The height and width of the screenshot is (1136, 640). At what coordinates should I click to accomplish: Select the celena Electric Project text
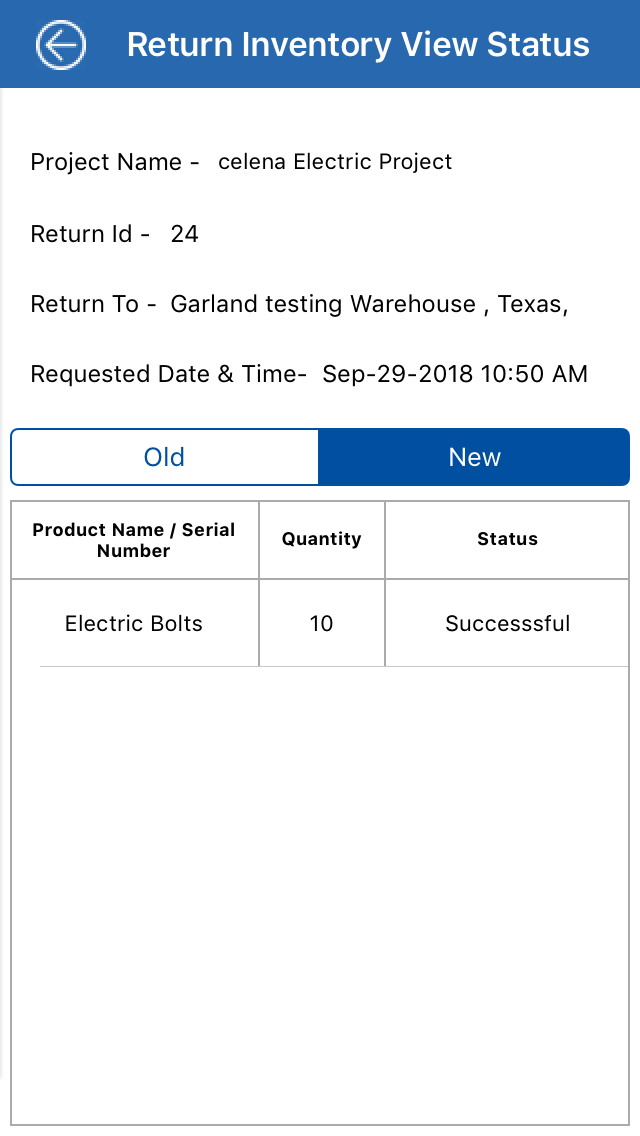pyautogui.click(x=335, y=162)
